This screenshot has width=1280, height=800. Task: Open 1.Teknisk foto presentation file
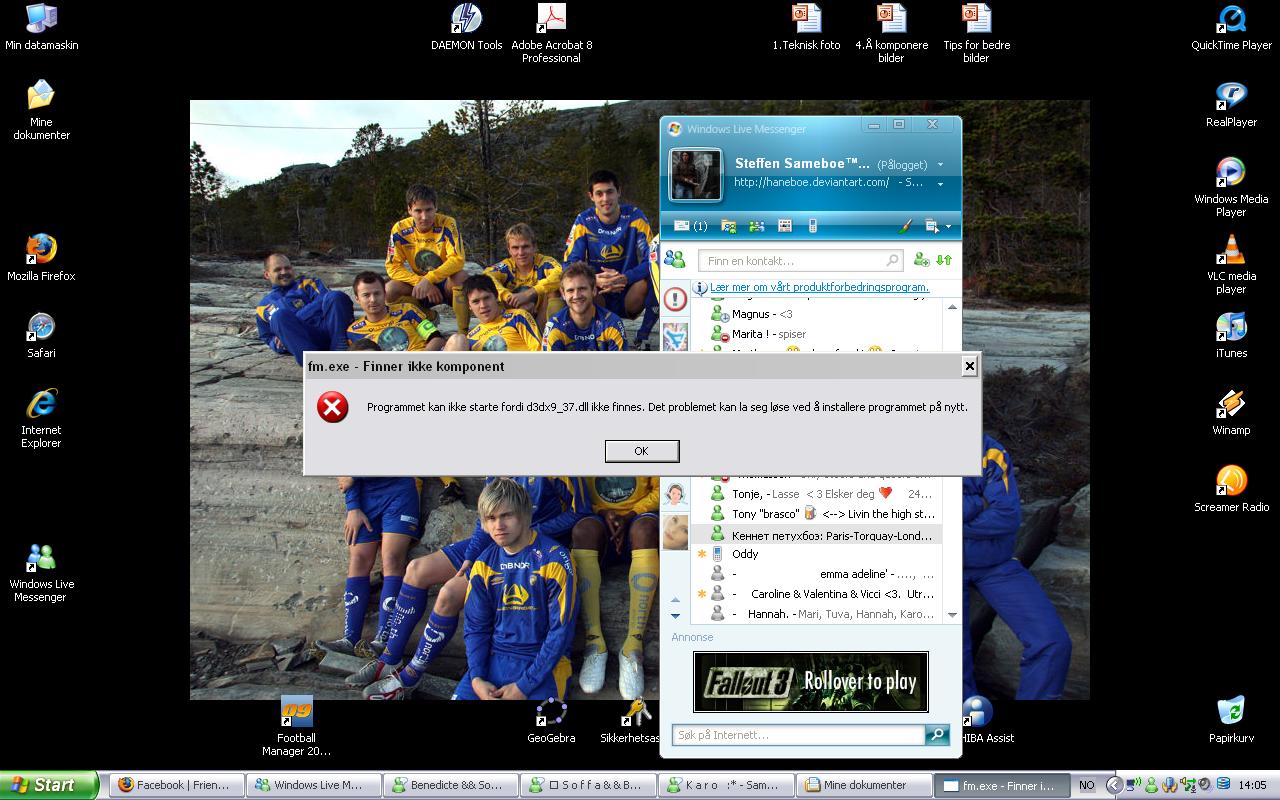(806, 27)
